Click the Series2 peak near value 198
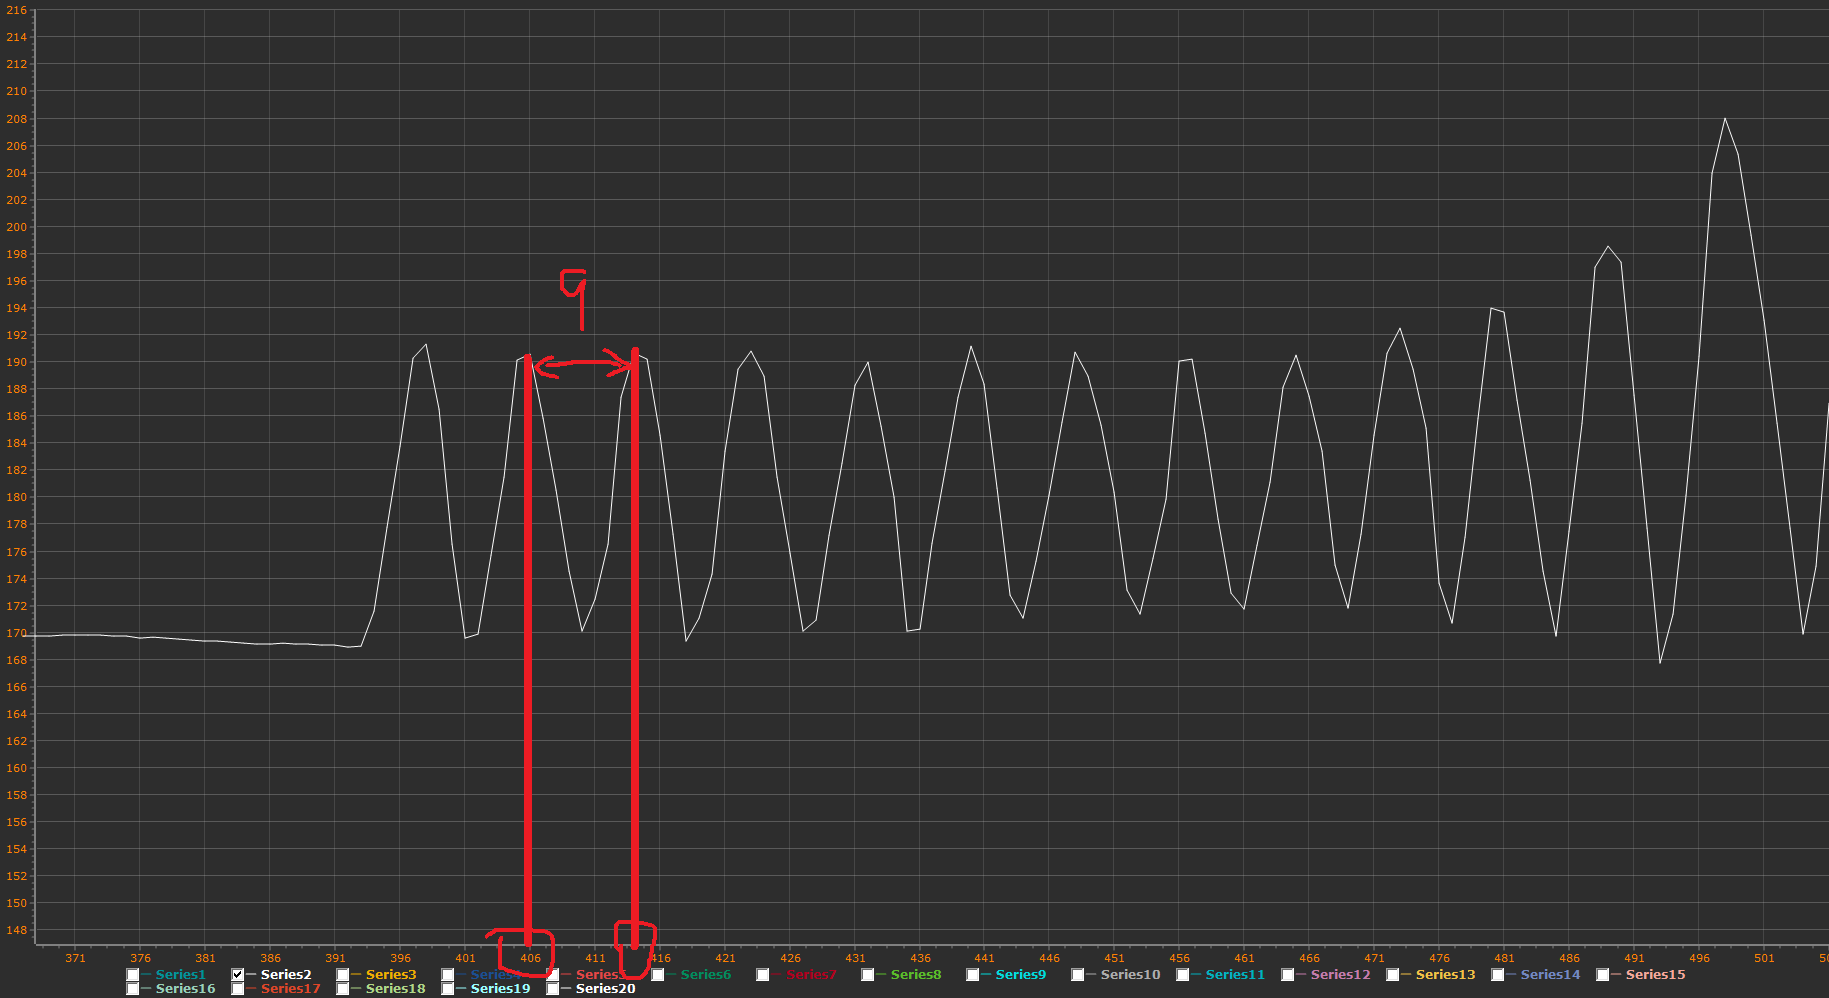 [1608, 246]
